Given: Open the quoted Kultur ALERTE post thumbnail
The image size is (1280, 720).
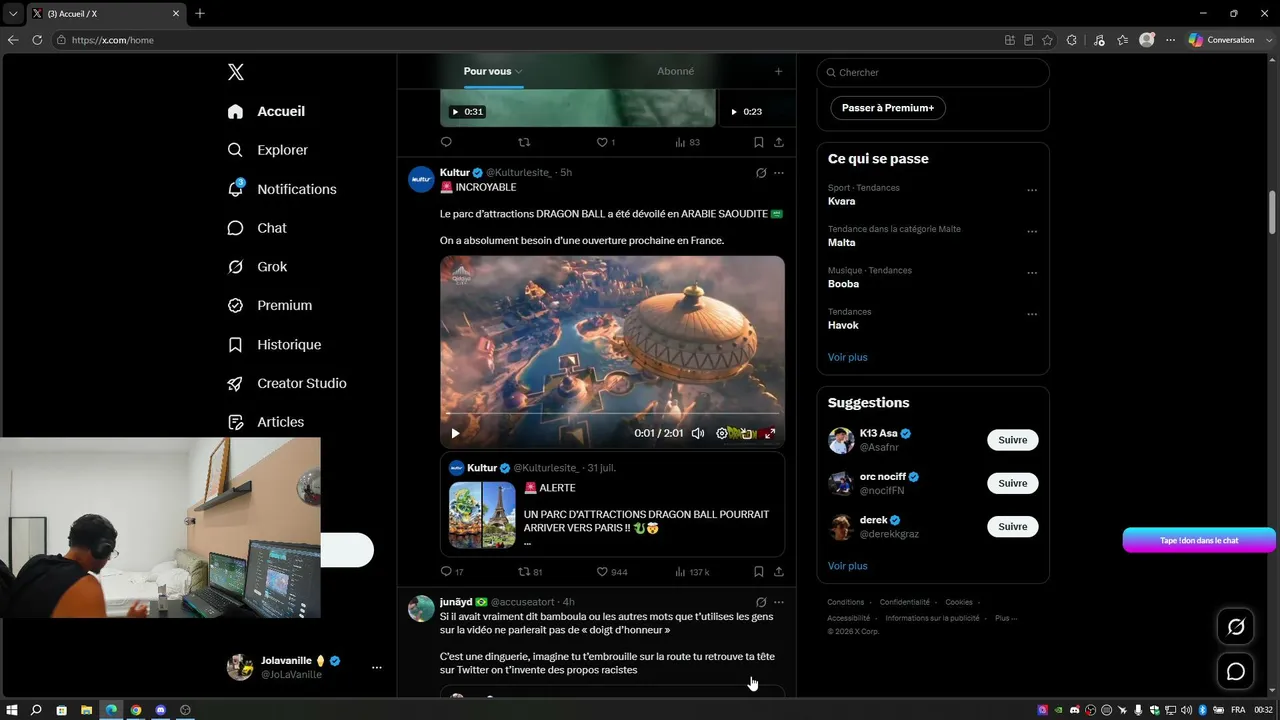Looking at the screenshot, I should (482, 515).
